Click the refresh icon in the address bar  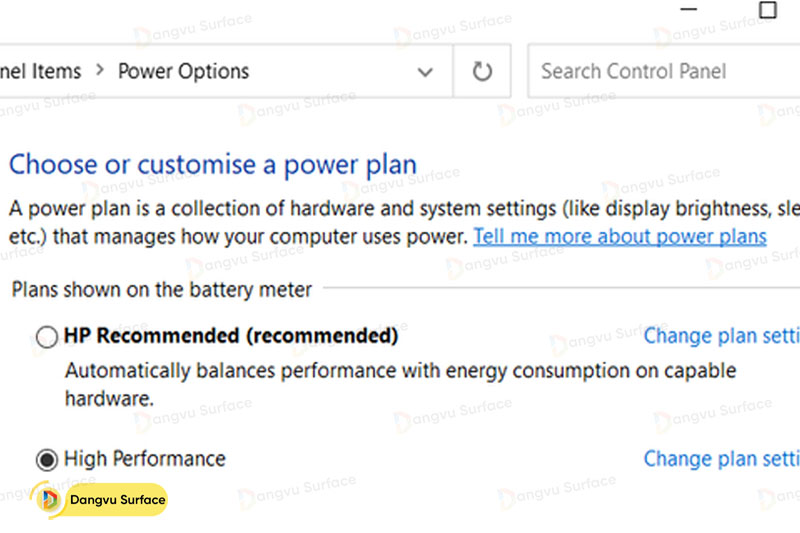482,71
